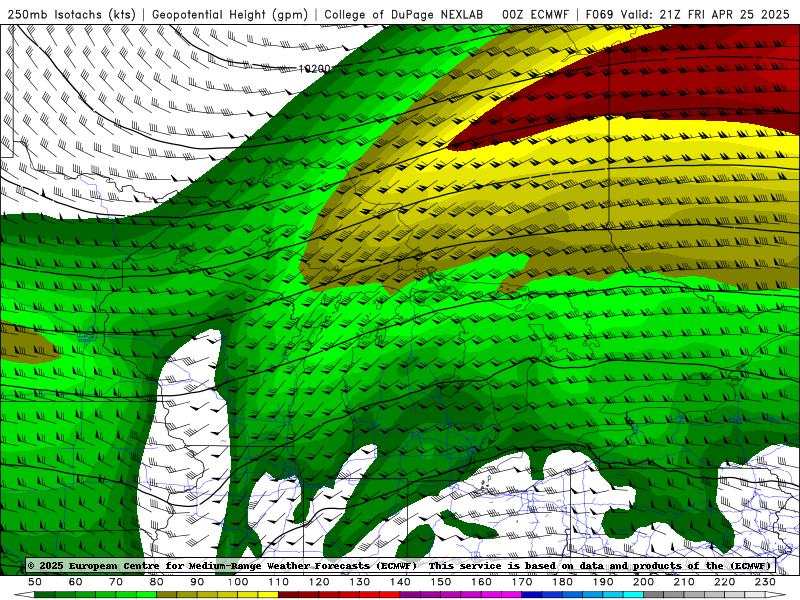The width and height of the screenshot is (800, 600).
Task: Click the '160' color scale label
Action: [481, 582]
